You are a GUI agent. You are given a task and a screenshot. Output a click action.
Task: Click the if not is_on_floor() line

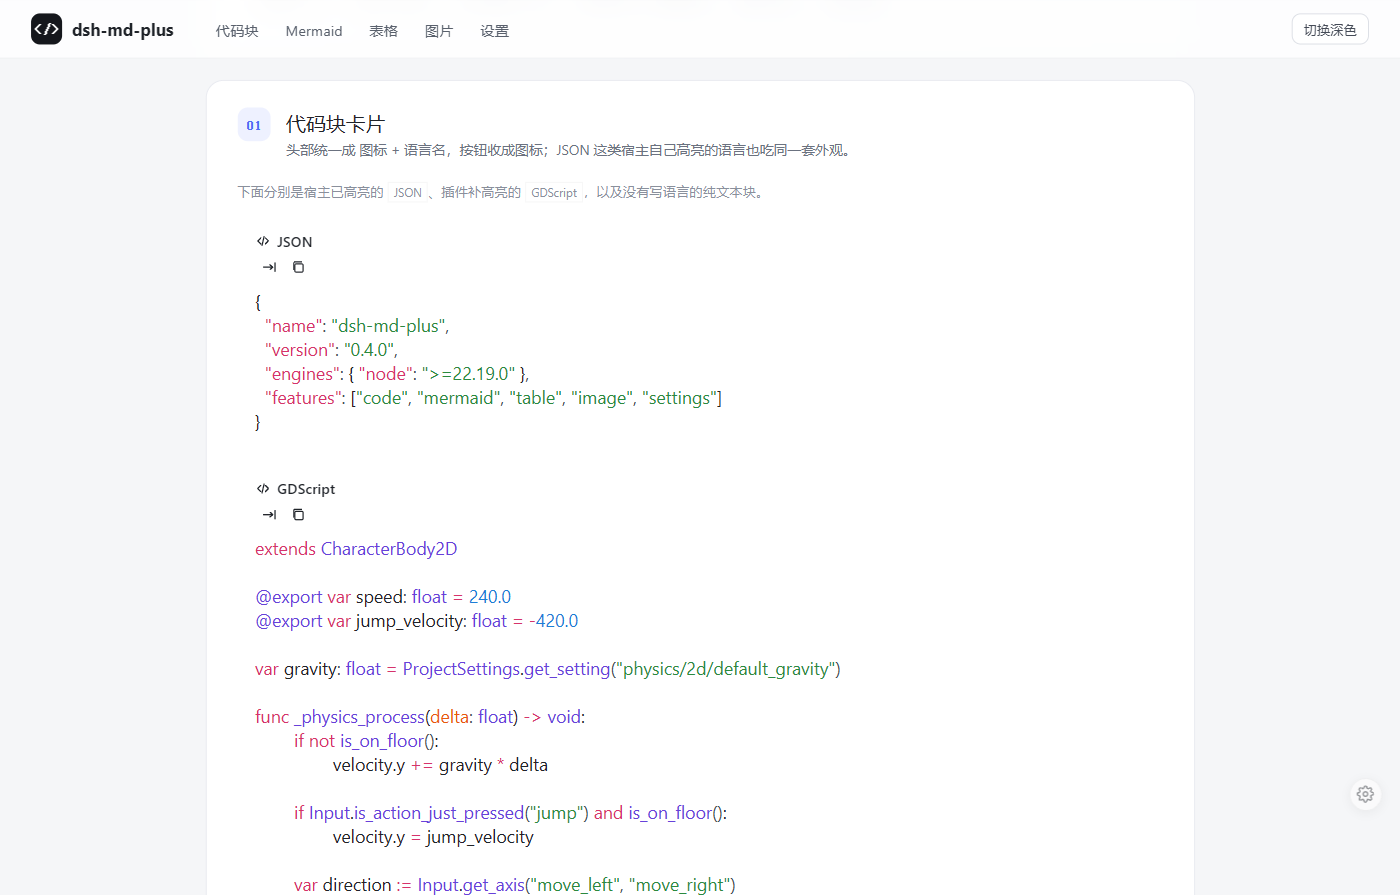[366, 741]
